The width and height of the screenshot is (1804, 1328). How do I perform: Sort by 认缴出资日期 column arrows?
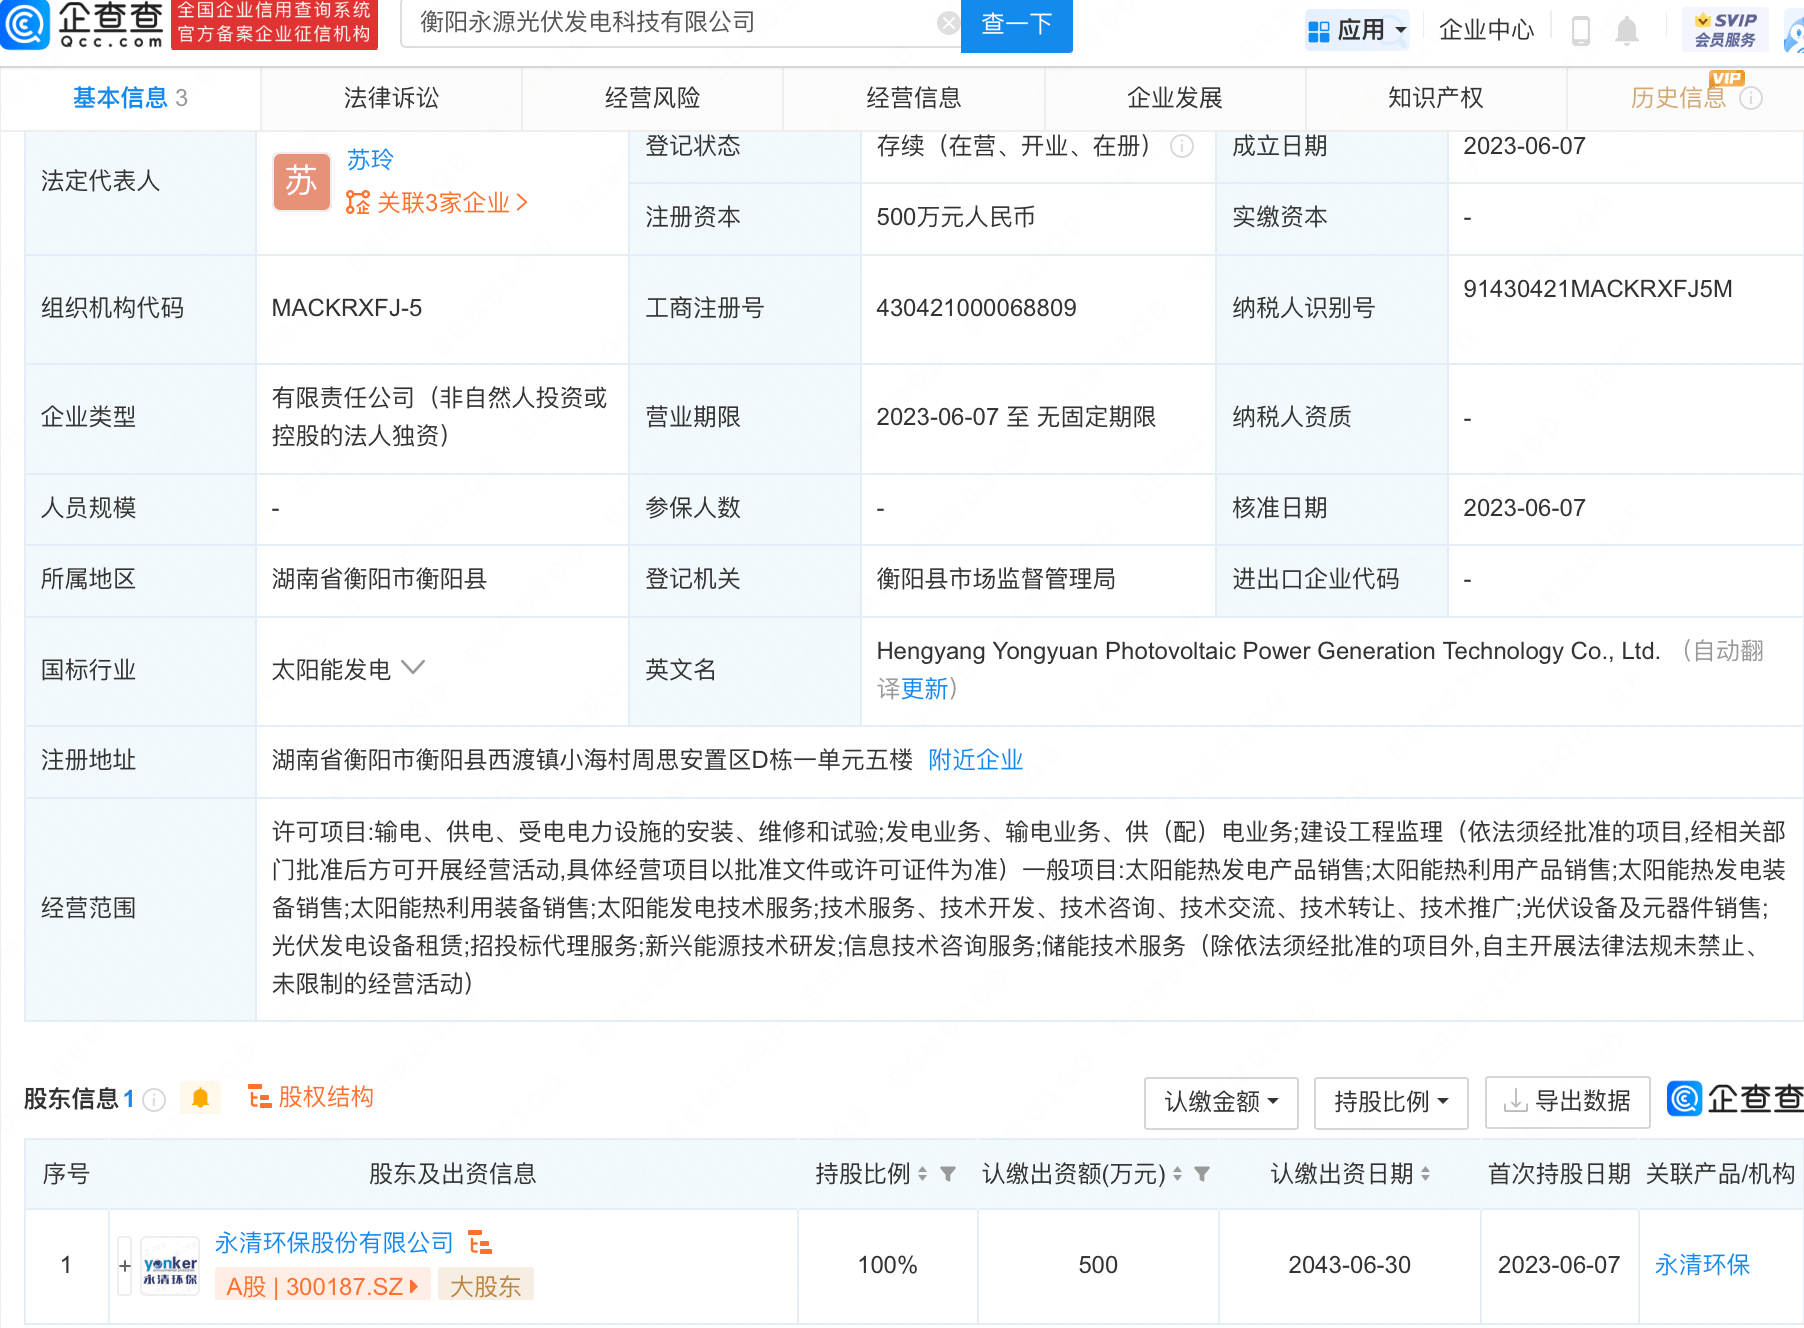pyautogui.click(x=1425, y=1173)
